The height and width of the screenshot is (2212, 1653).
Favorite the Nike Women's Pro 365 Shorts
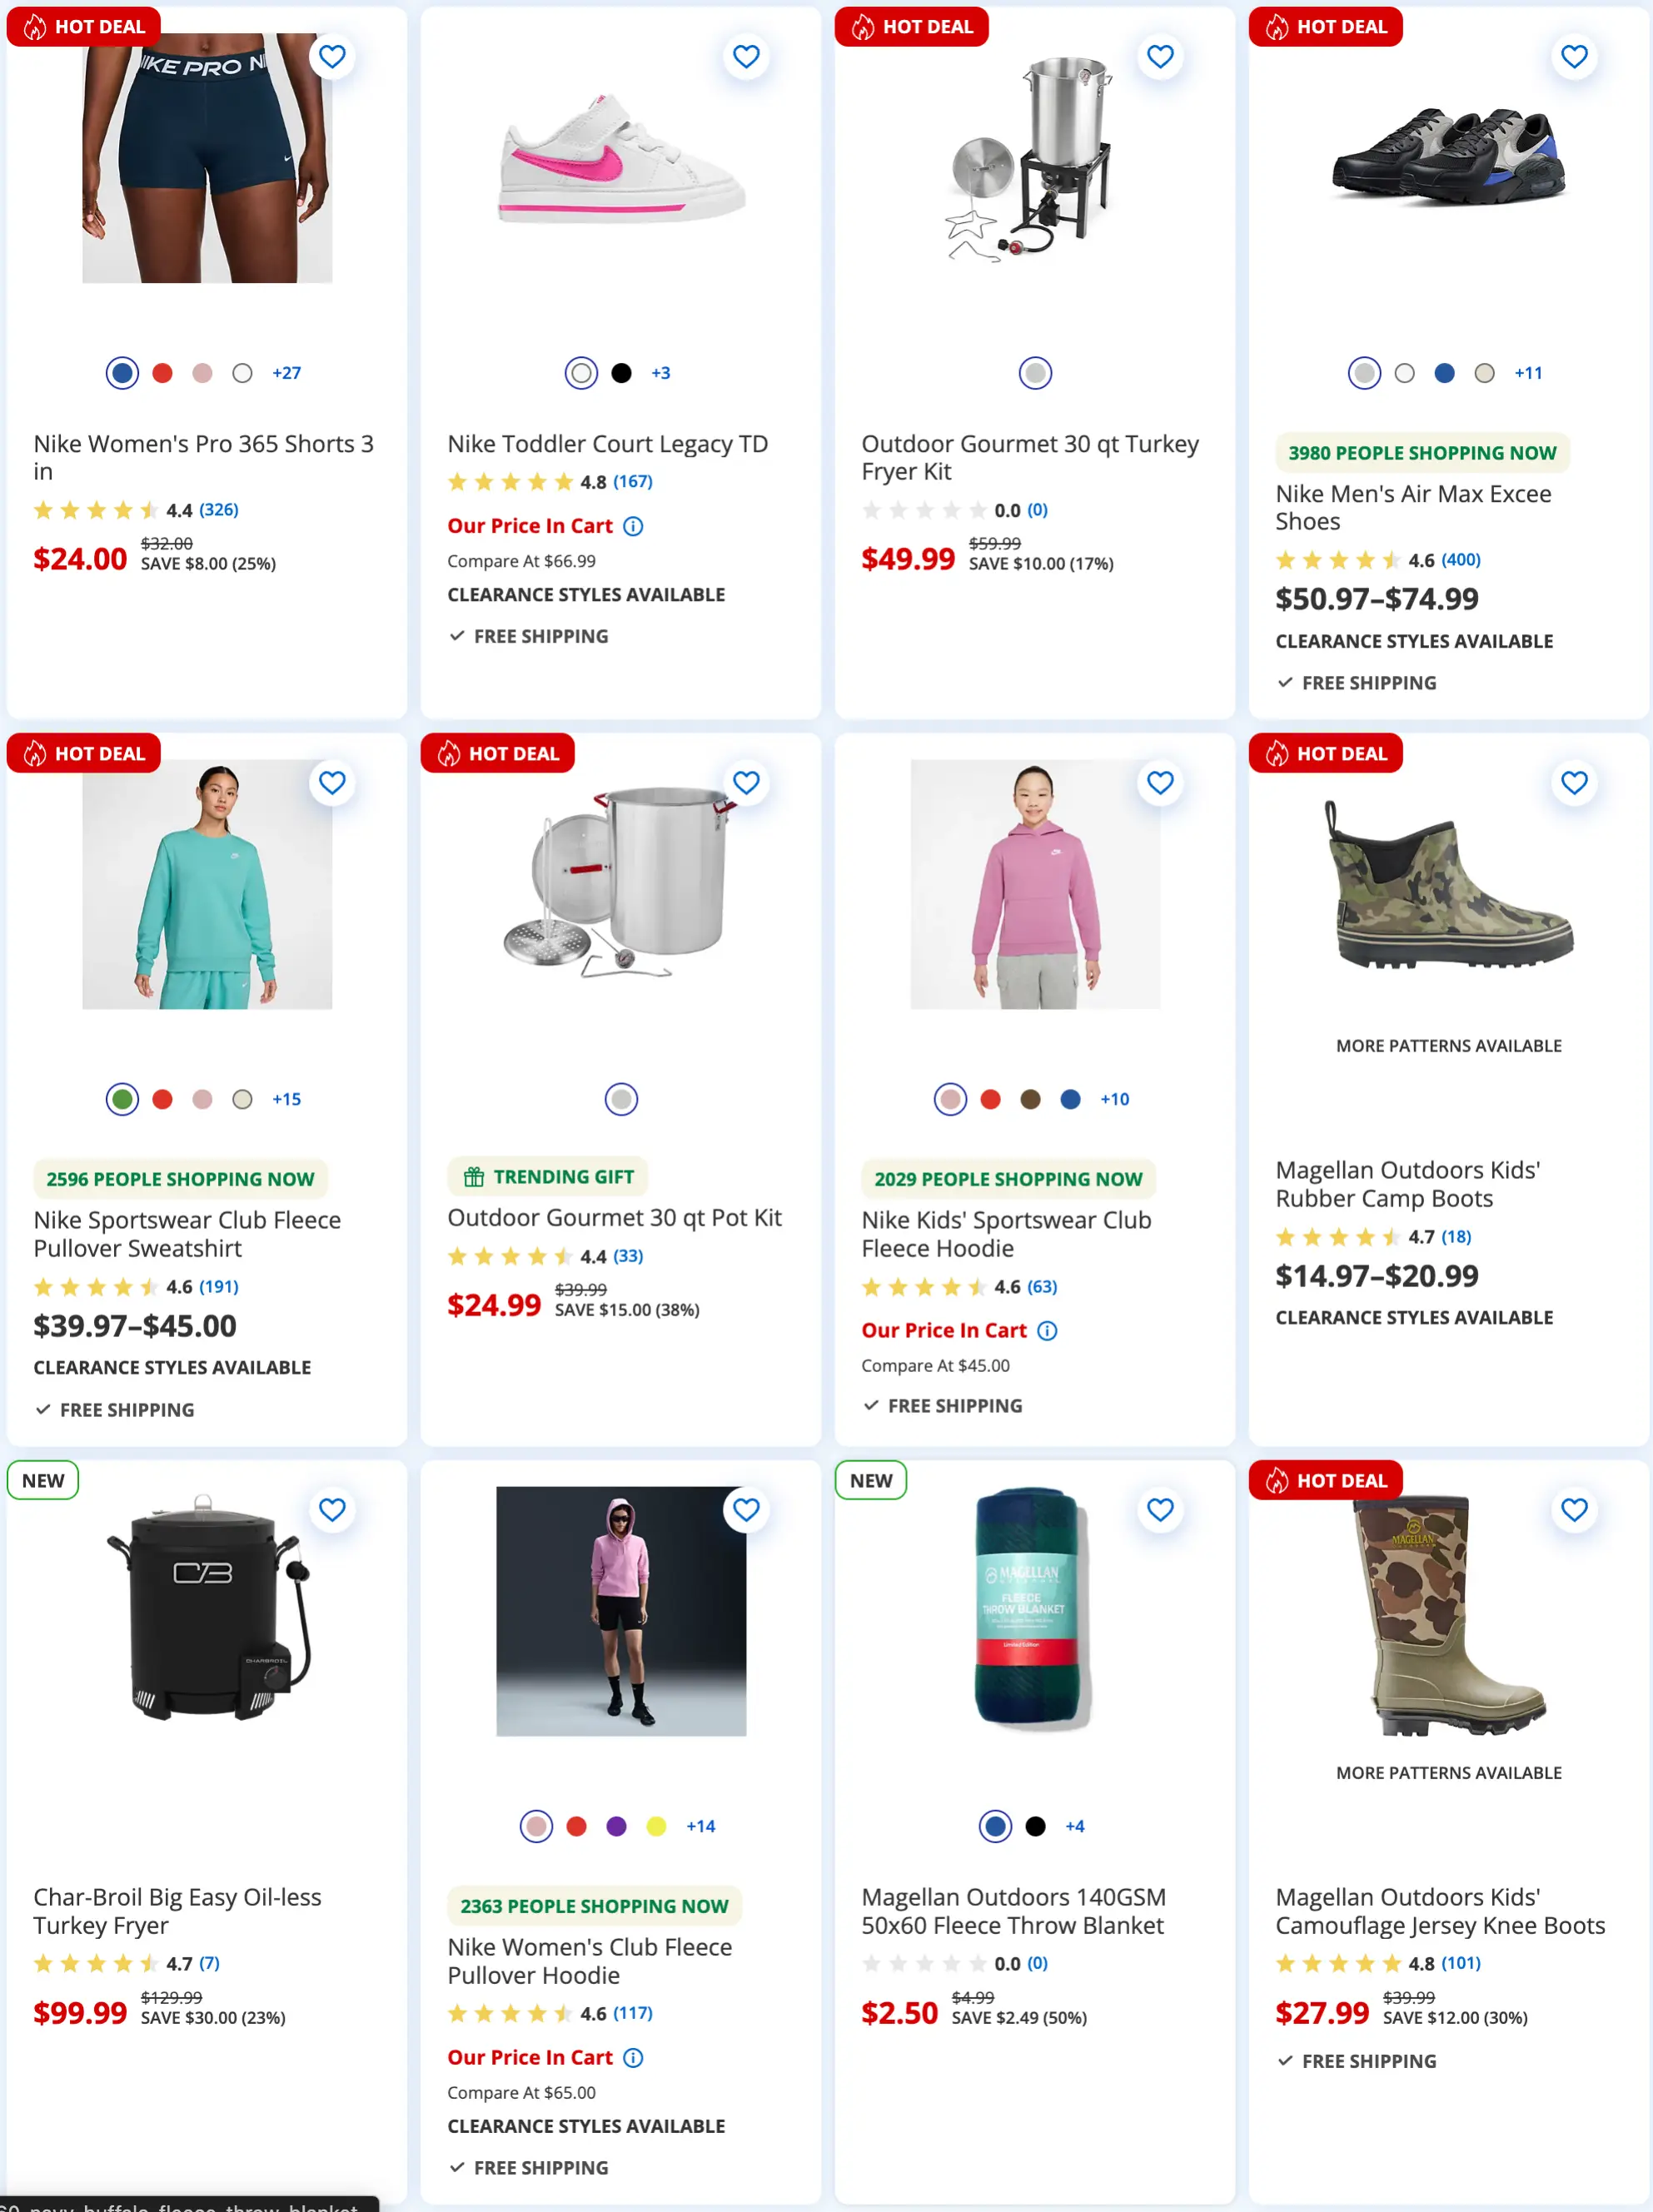[x=332, y=57]
